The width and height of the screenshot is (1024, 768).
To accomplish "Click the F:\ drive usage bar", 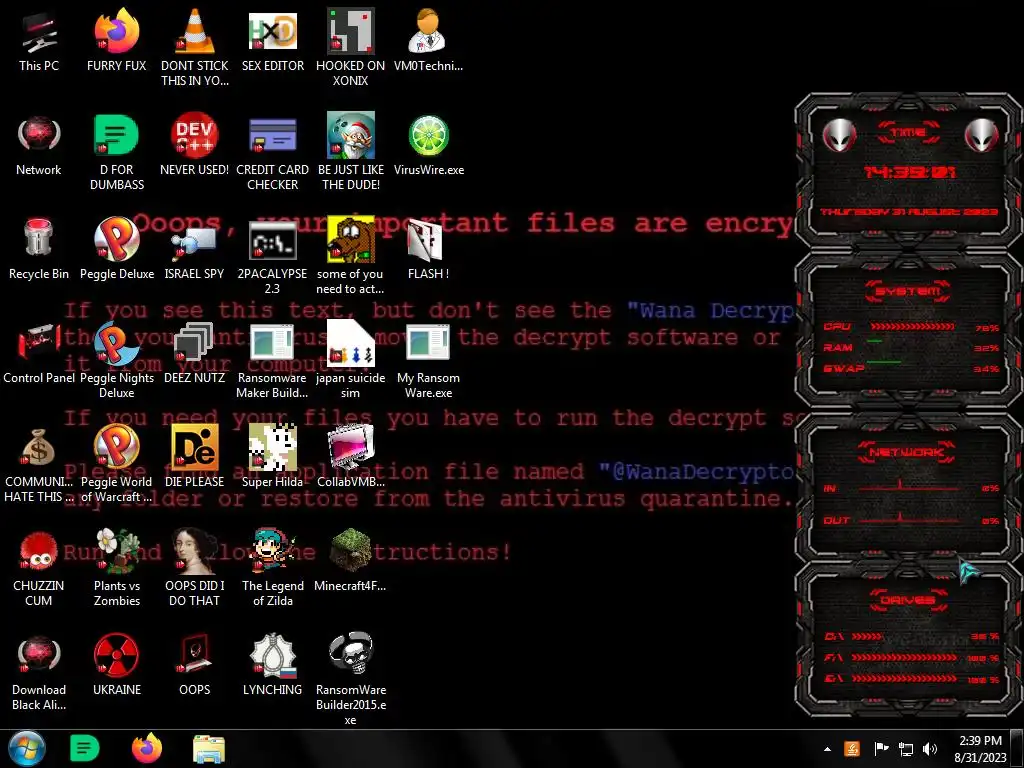I will [904, 658].
